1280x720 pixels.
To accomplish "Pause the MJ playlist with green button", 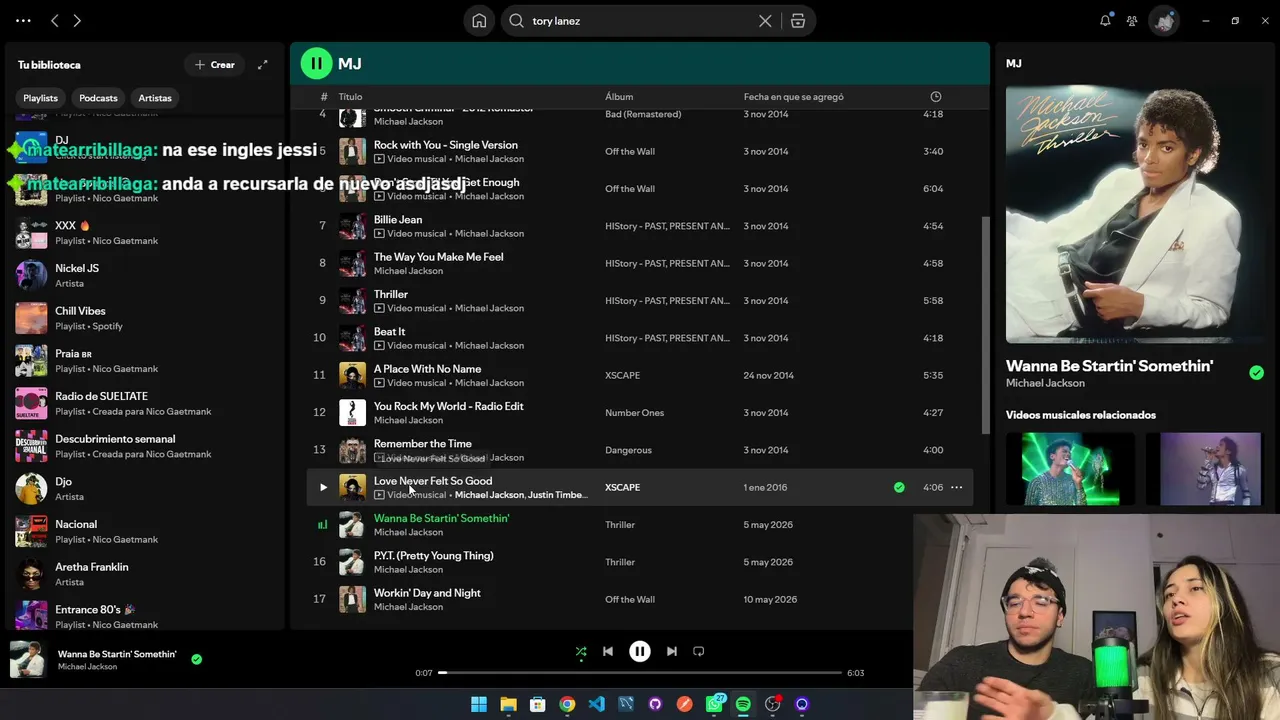I will [316, 63].
